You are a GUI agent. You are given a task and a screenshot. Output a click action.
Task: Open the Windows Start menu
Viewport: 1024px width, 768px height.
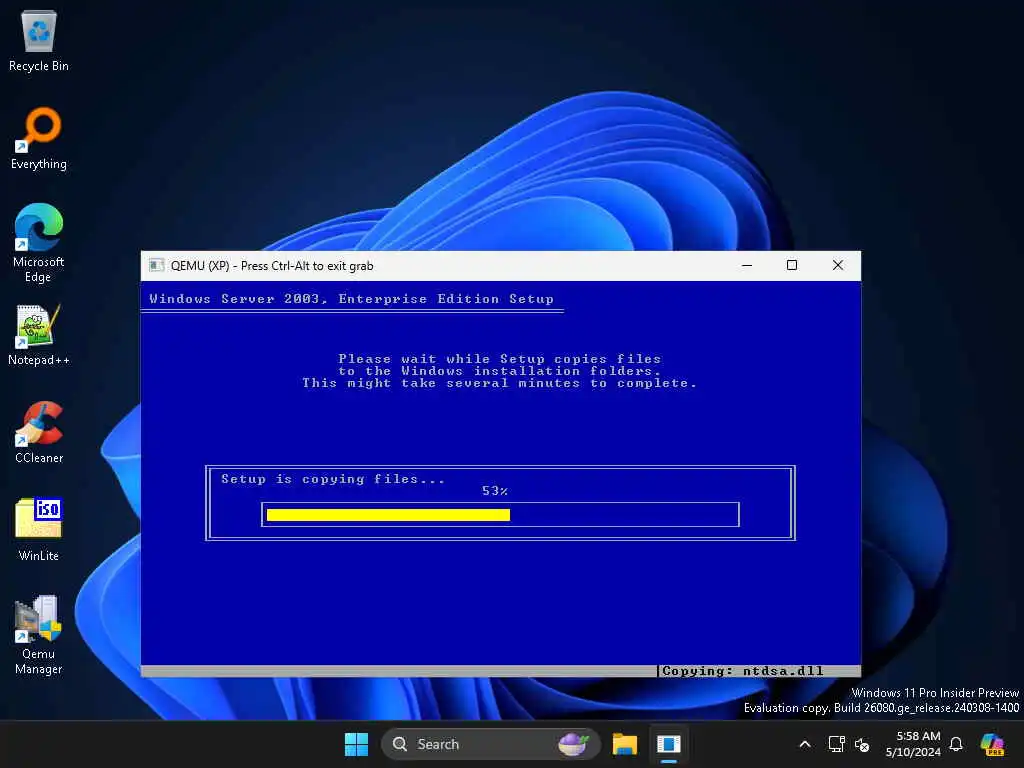tap(356, 744)
